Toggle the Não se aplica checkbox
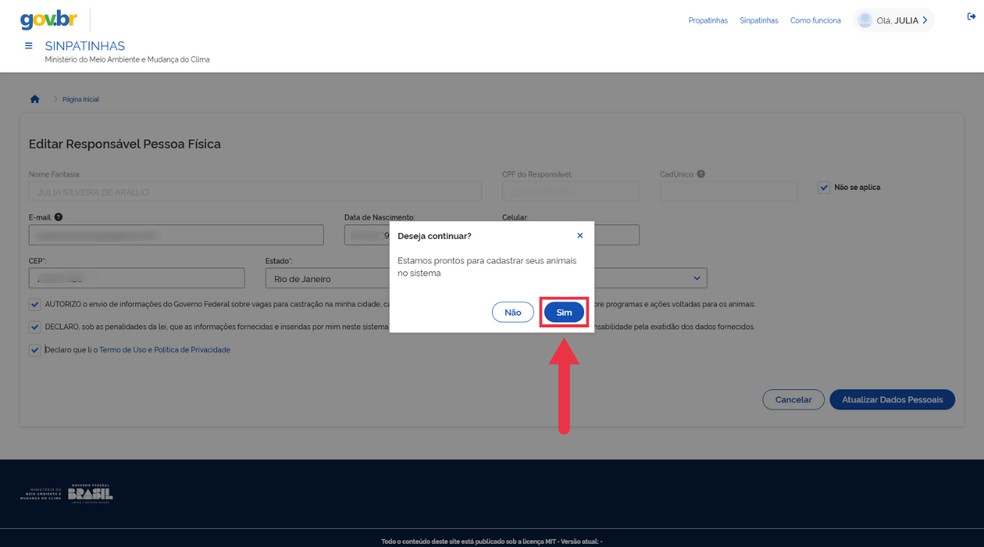The width and height of the screenshot is (984, 547). click(x=824, y=188)
